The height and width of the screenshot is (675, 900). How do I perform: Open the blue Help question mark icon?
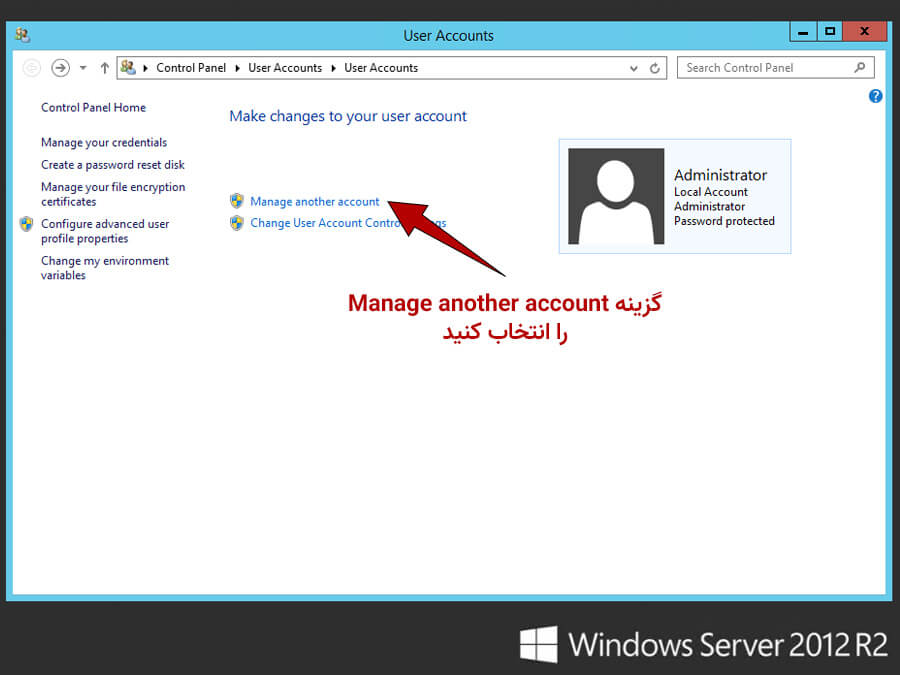pyautogui.click(x=875, y=96)
